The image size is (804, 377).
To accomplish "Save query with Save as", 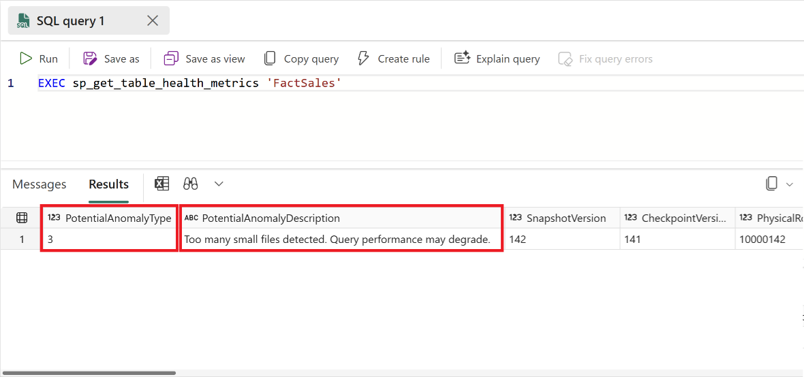I will click(x=111, y=59).
